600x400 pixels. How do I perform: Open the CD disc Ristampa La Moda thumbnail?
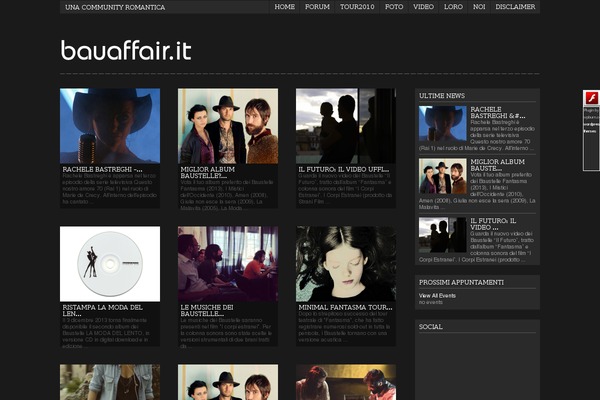110,264
